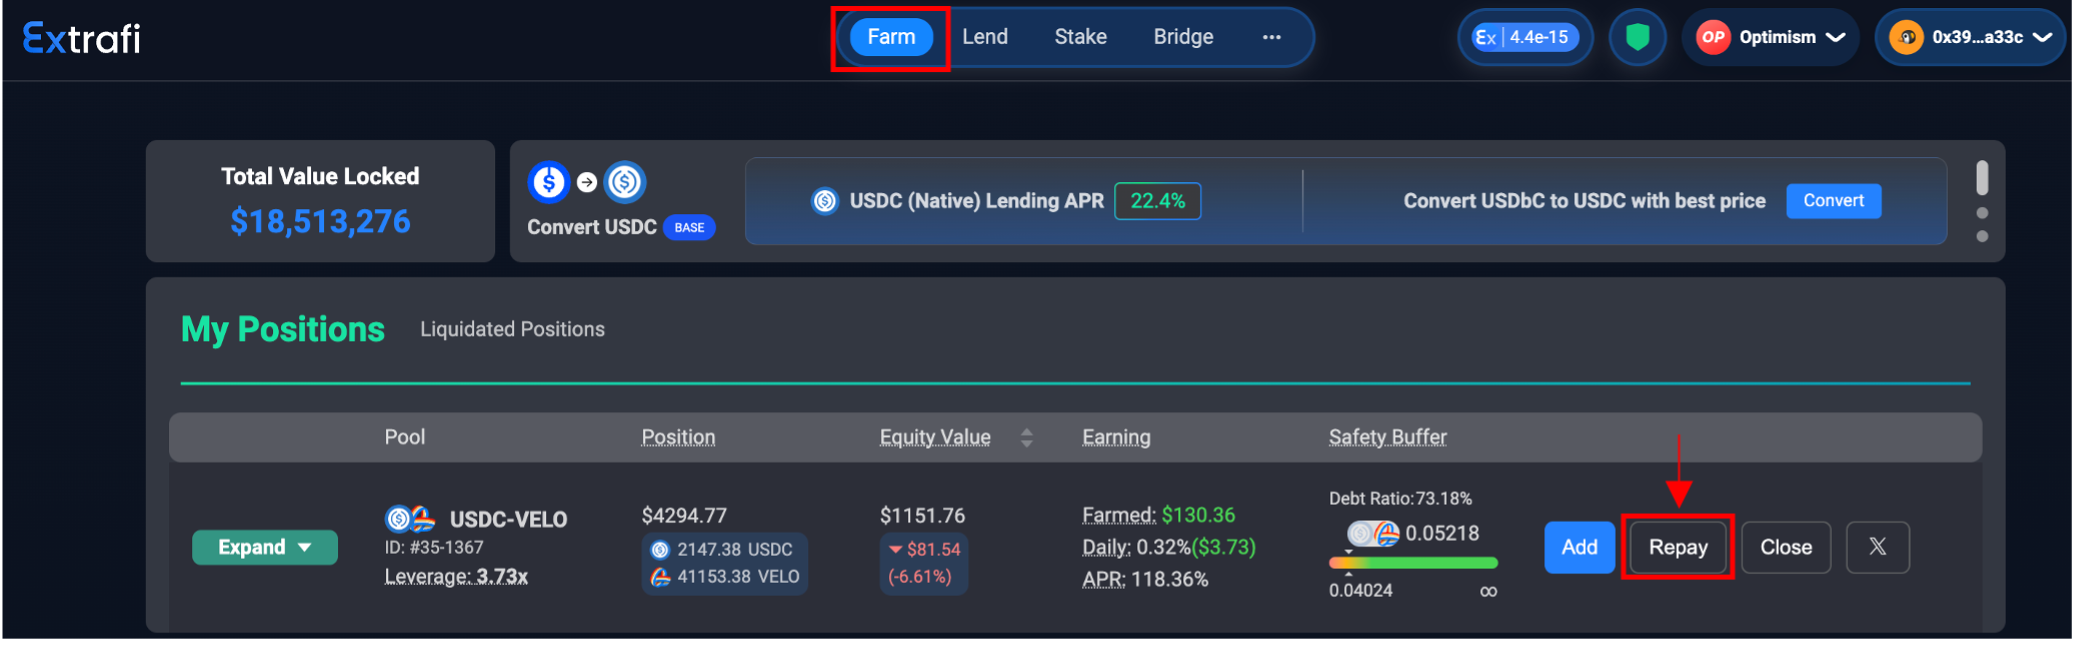The image size is (2076, 646).
Task: Open the Optimism network dropdown
Action: point(1771,37)
